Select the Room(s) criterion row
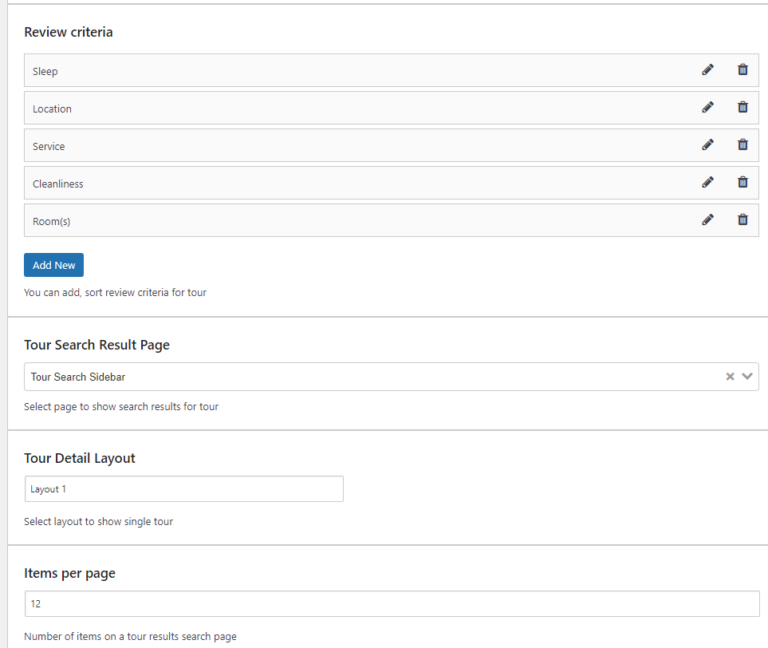 [x=391, y=220]
